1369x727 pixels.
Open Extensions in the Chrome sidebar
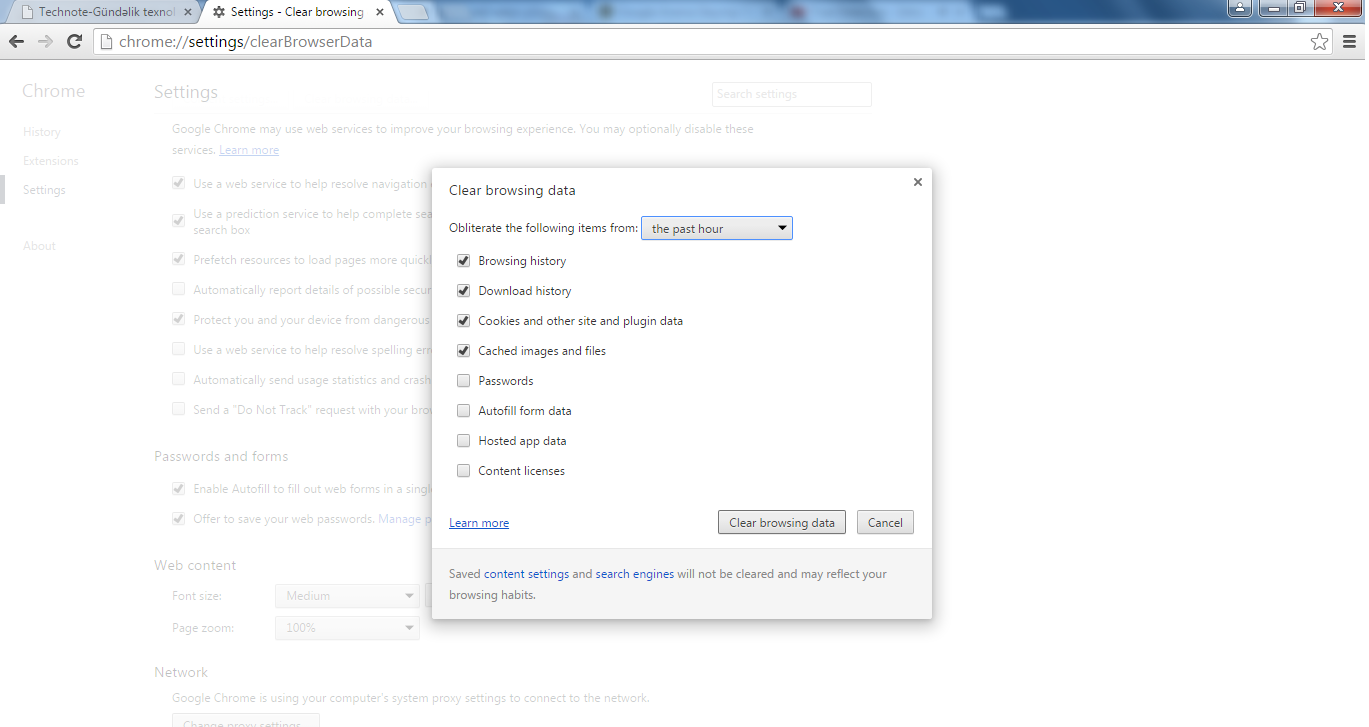tap(51, 161)
